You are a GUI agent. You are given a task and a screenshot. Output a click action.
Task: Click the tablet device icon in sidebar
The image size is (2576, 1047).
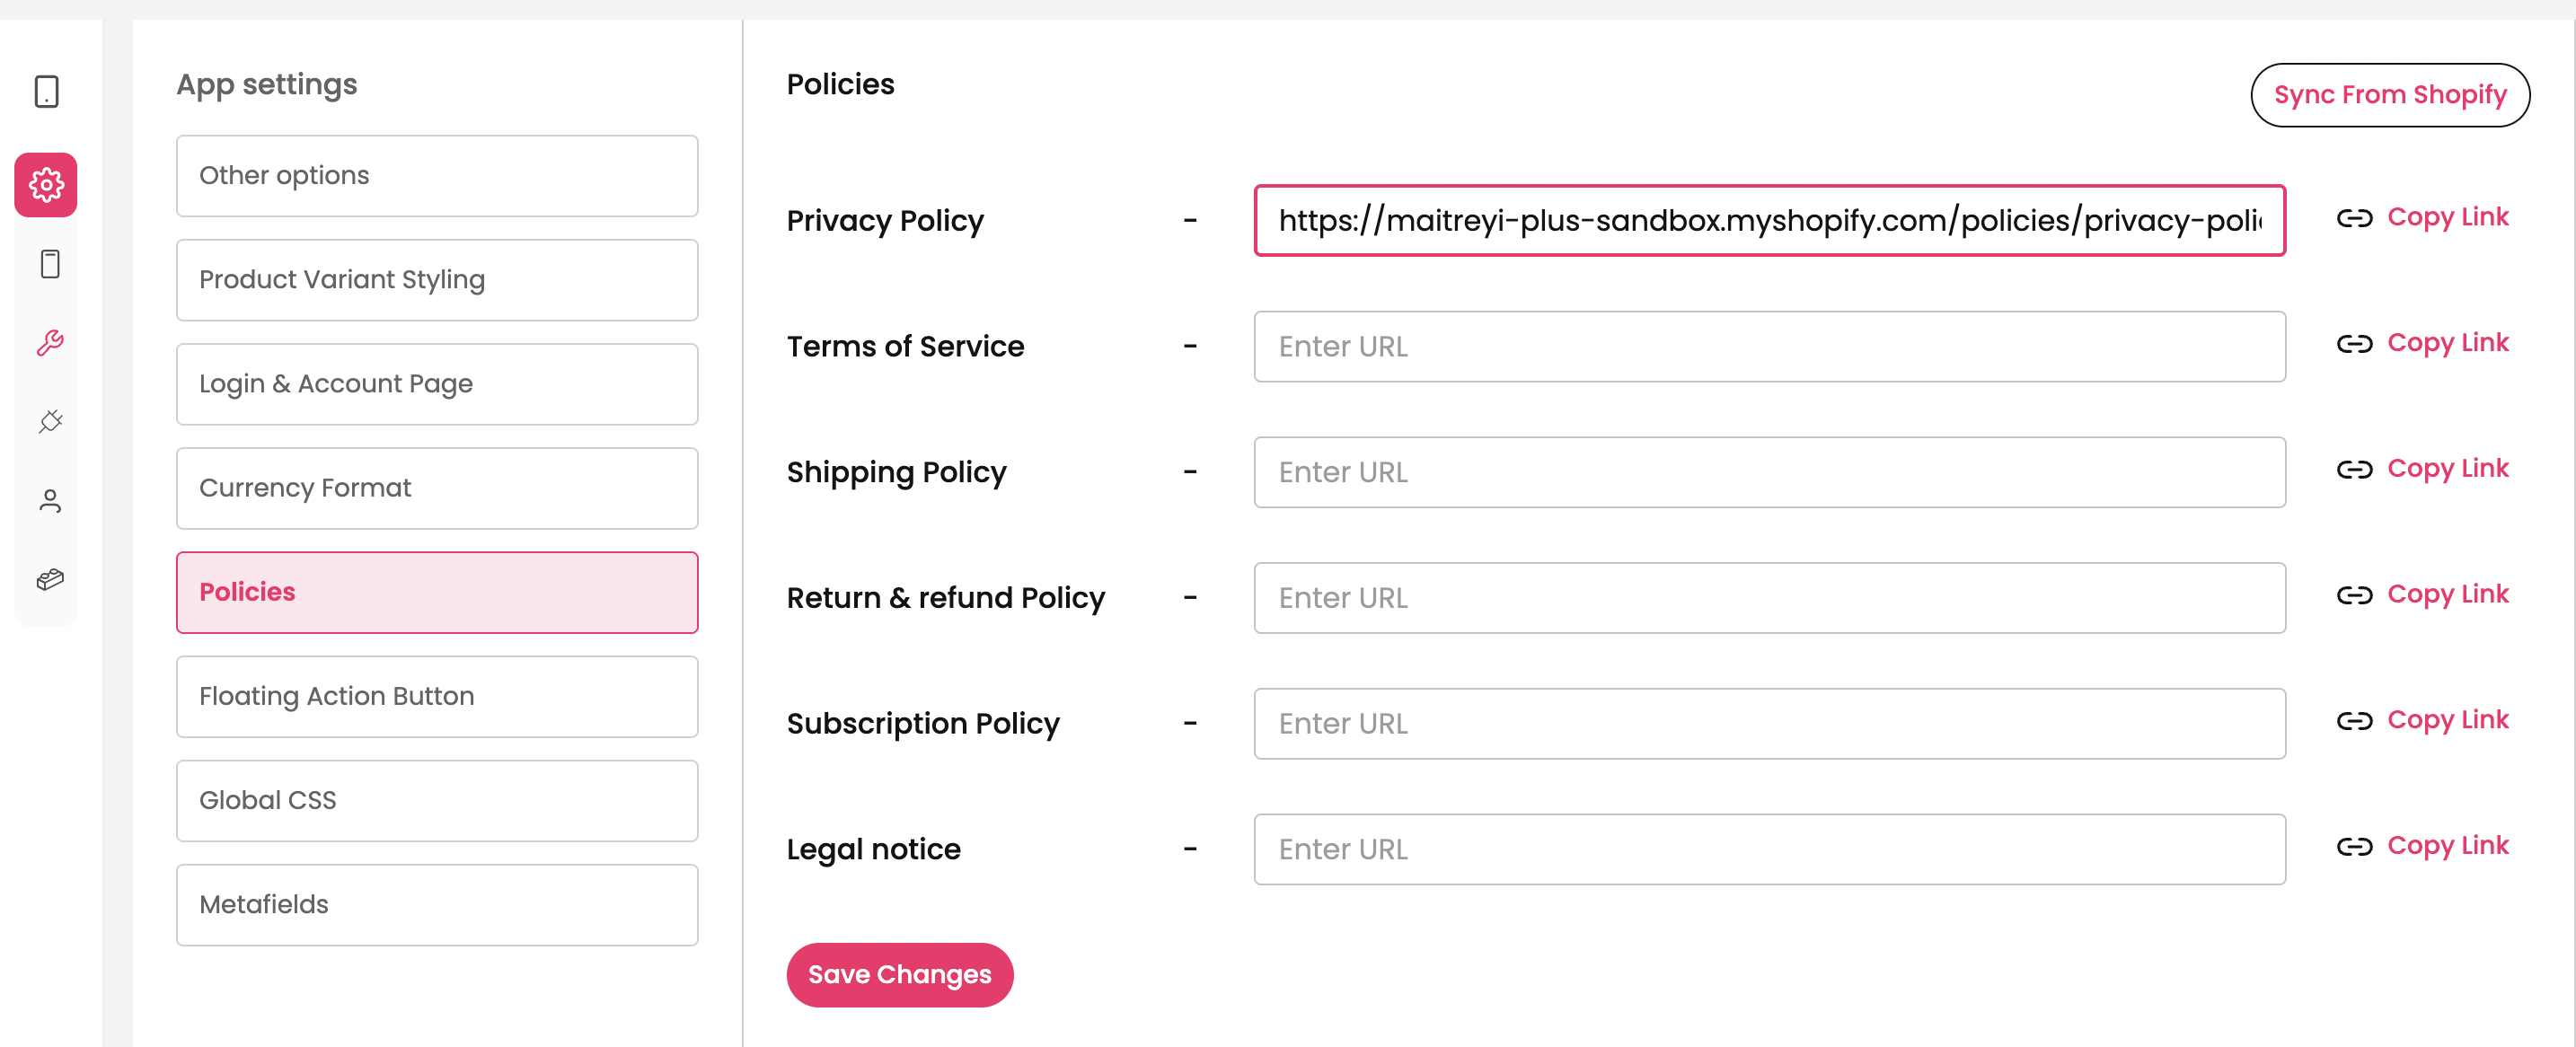46,92
